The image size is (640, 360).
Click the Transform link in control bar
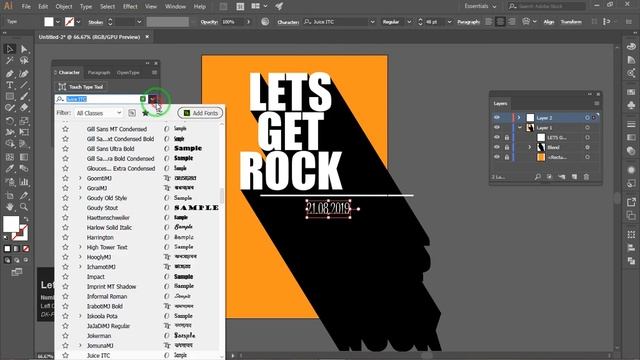[x=571, y=22]
